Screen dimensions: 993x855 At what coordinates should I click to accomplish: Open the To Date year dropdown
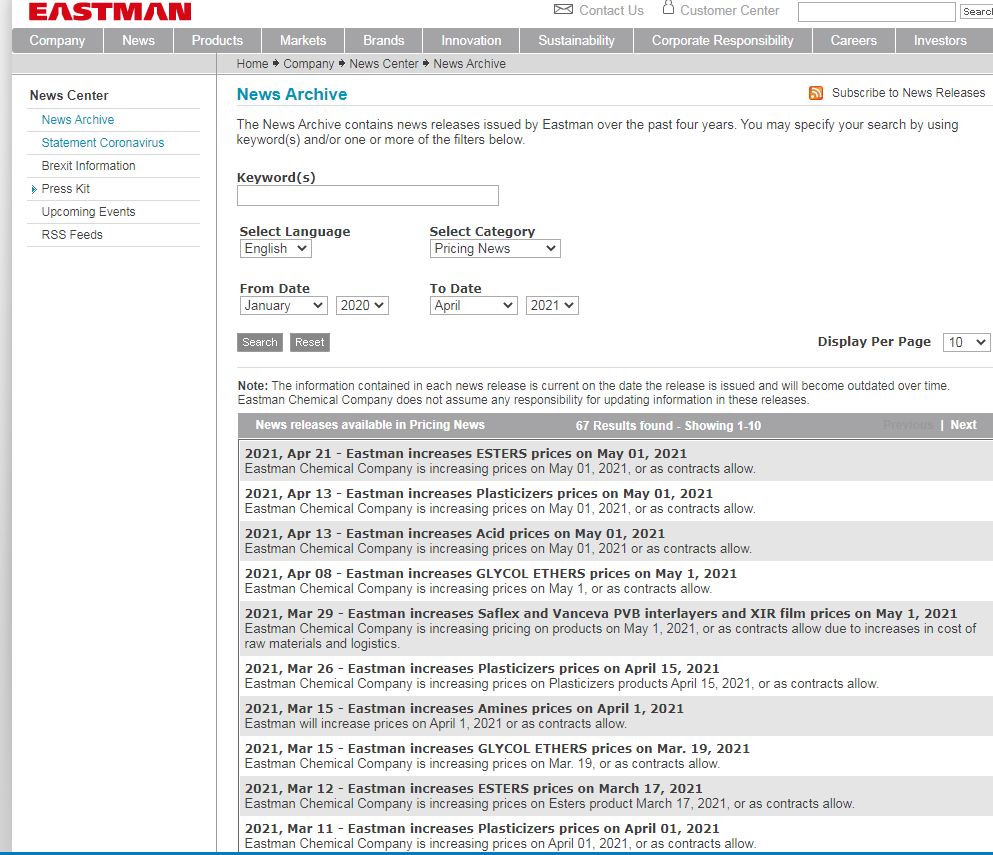(x=552, y=306)
